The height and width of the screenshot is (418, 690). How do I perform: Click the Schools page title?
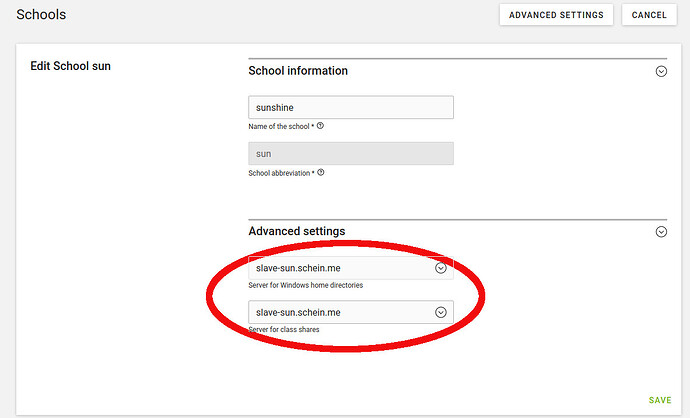coord(41,14)
